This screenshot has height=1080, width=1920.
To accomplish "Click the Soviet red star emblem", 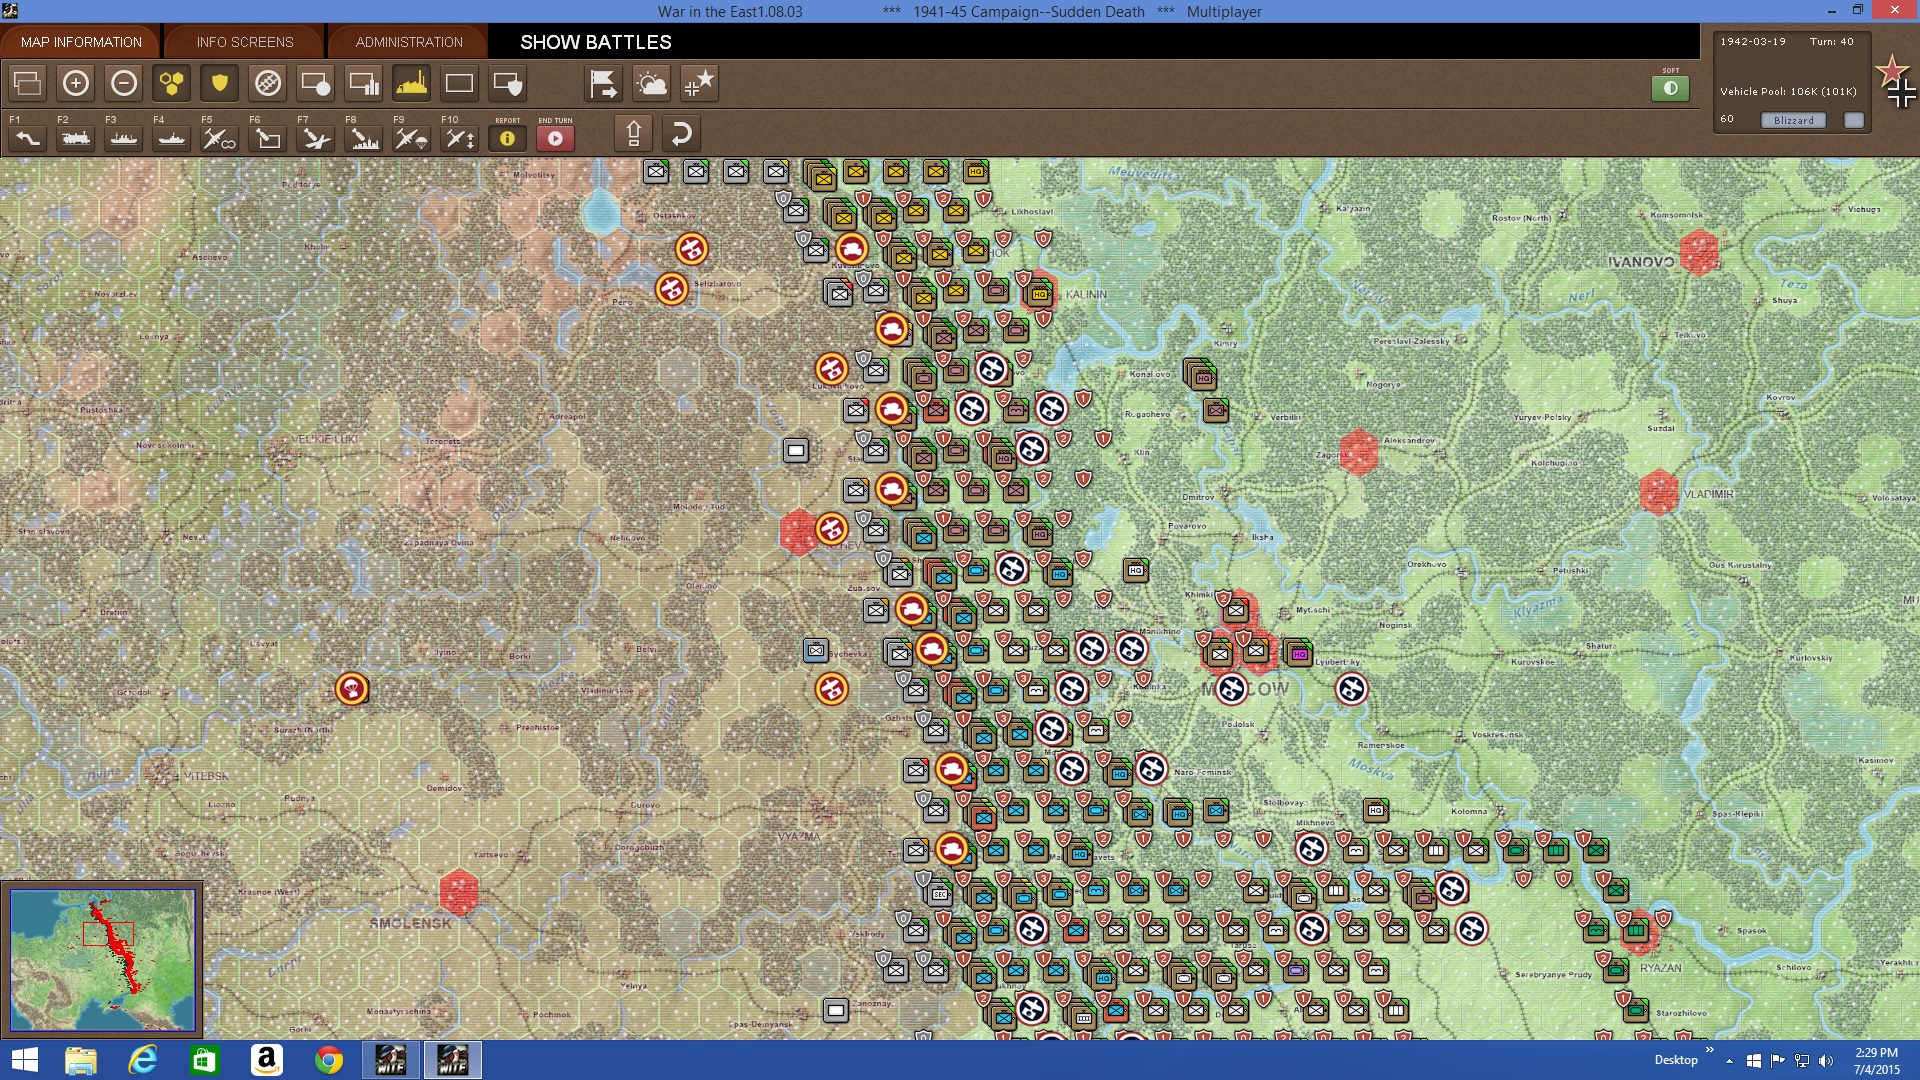I will point(1890,70).
